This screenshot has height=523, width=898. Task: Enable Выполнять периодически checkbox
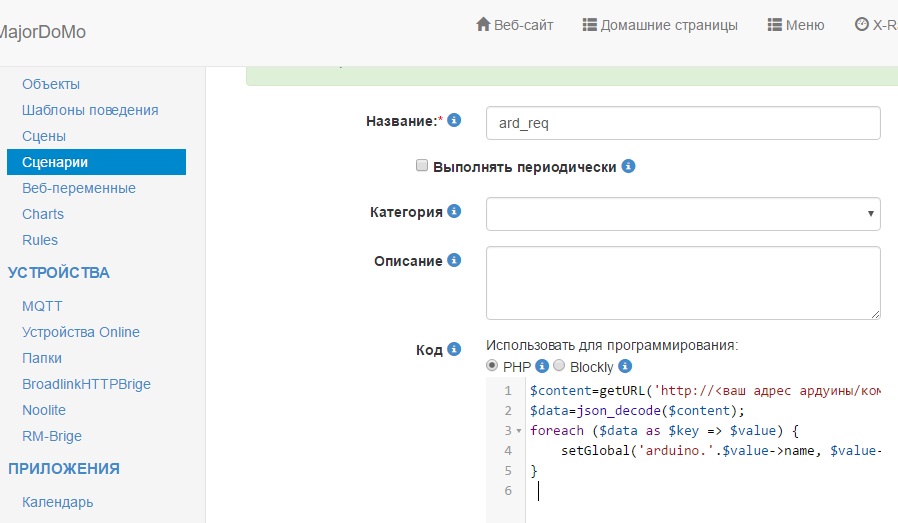pyautogui.click(x=422, y=166)
